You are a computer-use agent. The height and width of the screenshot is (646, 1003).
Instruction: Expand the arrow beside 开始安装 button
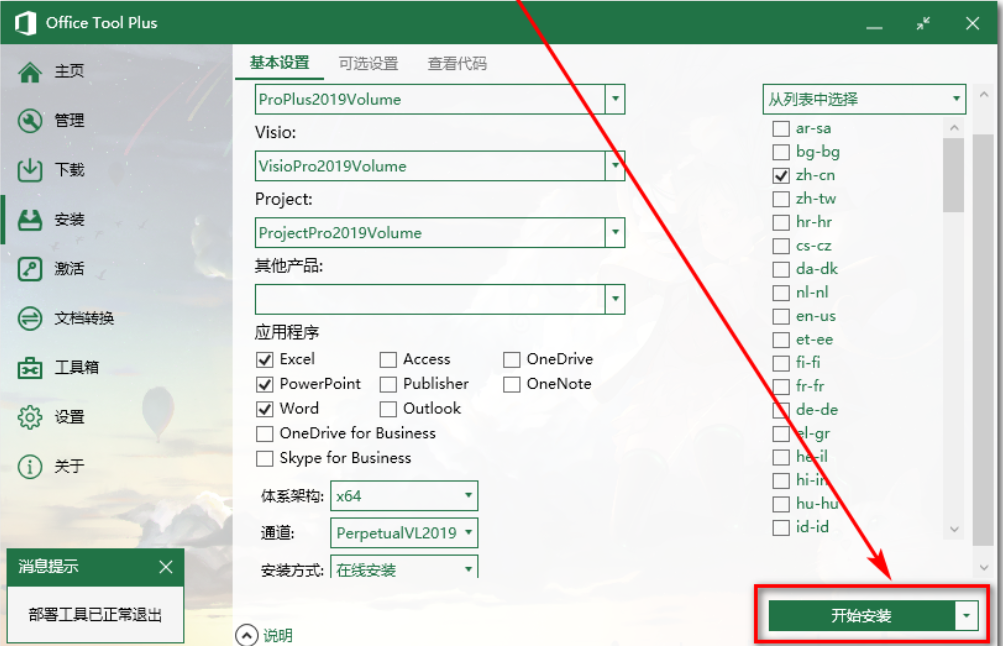[x=967, y=616]
